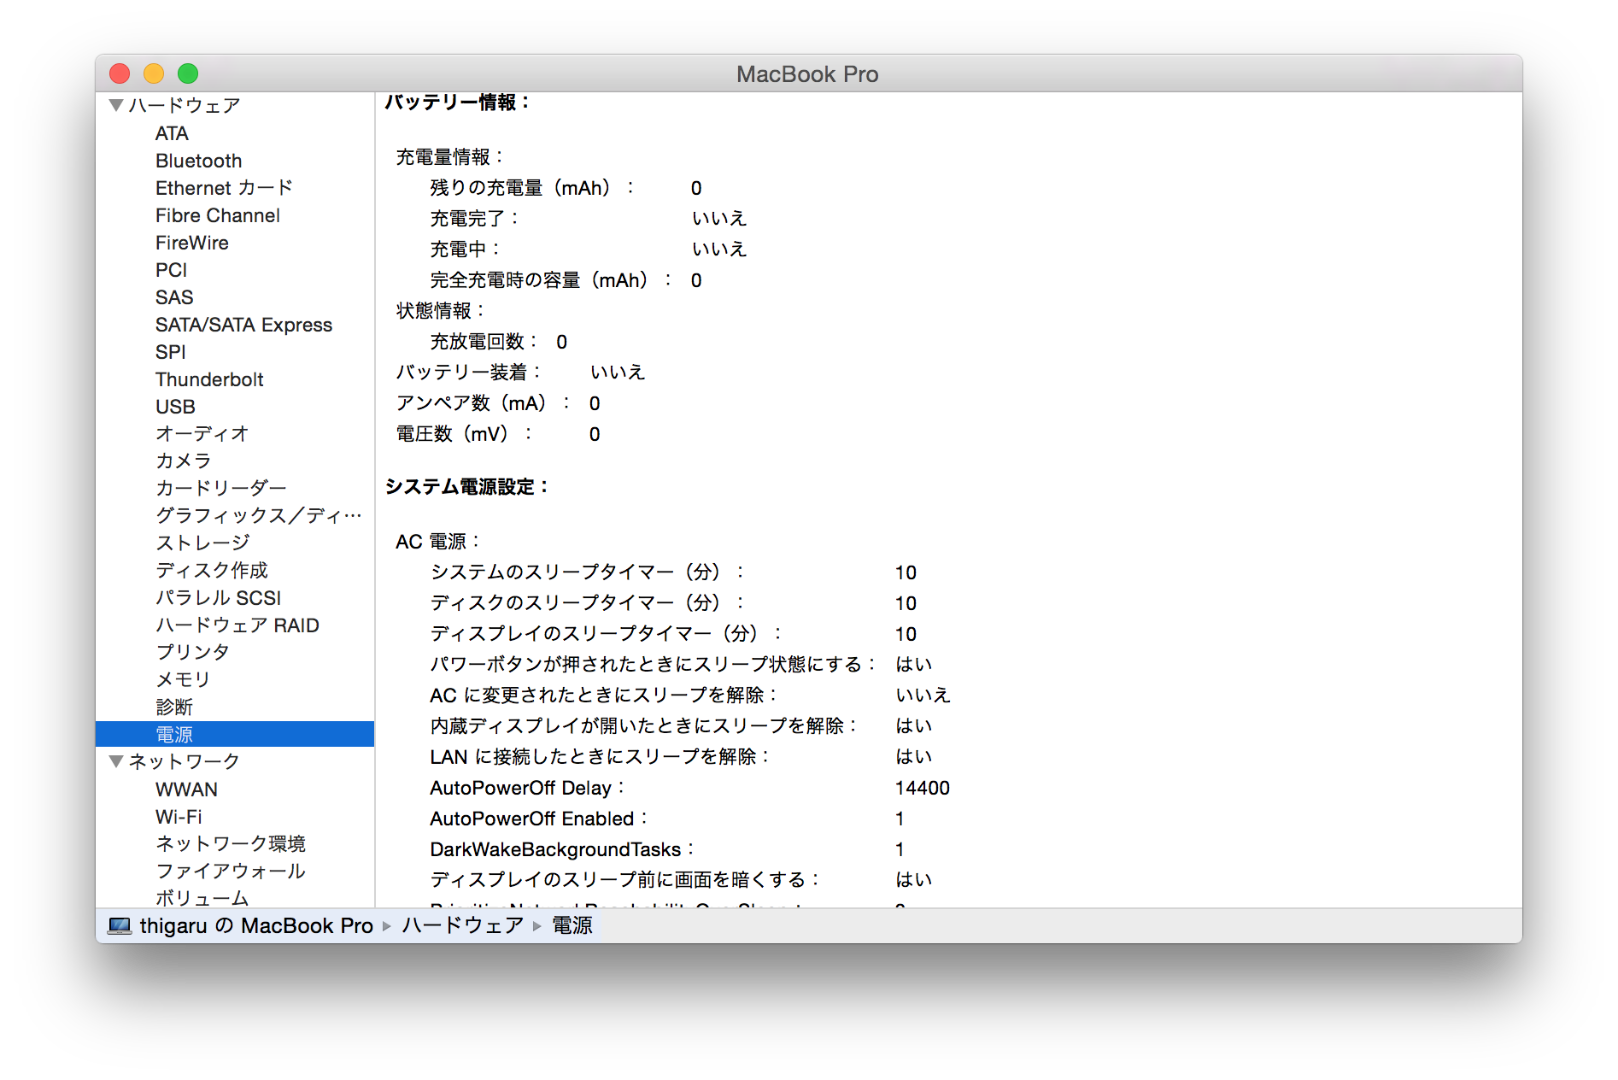Select Bluetooth in the hardware list

[x=199, y=160]
